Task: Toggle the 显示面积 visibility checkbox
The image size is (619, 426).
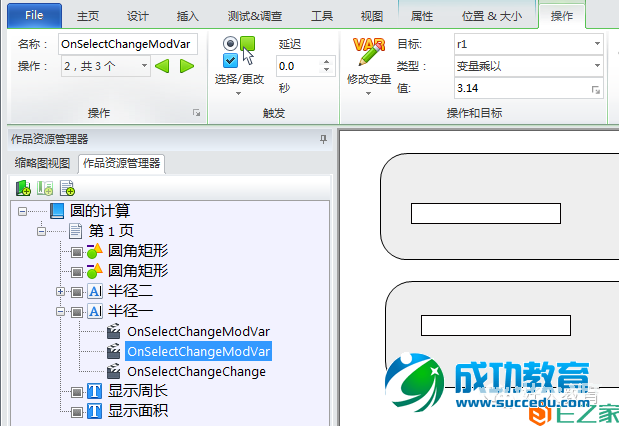Action: [x=77, y=412]
